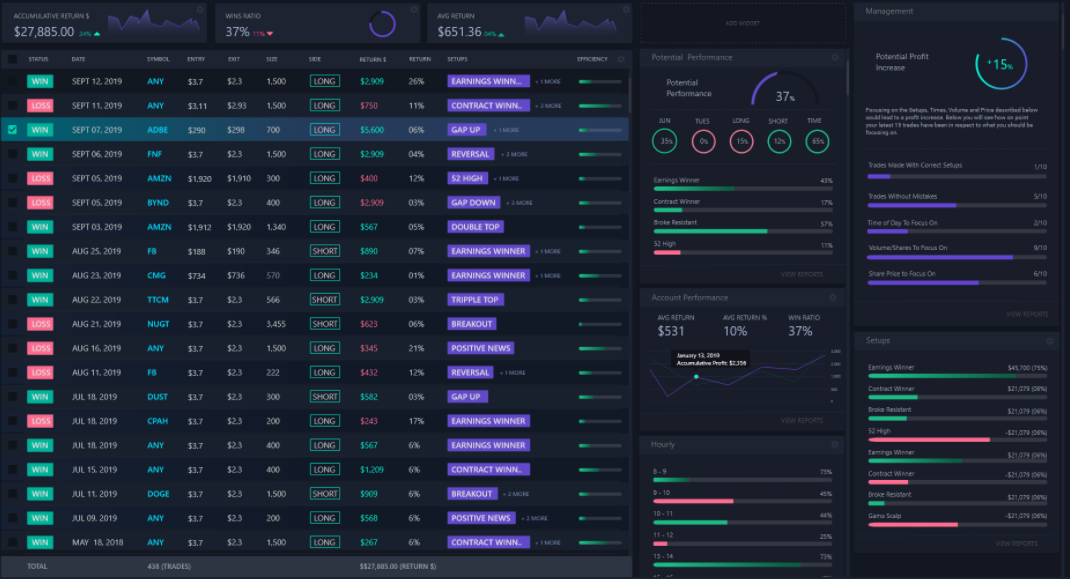Click the Avg Return sparkline chart
The image size is (1070, 579).
click(570, 22)
